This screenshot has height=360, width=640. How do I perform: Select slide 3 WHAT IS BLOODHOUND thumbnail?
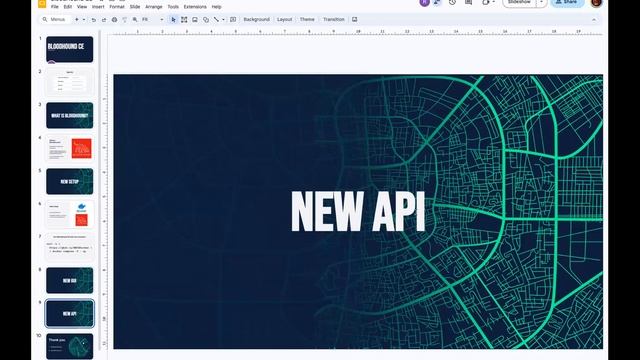[x=69, y=116]
